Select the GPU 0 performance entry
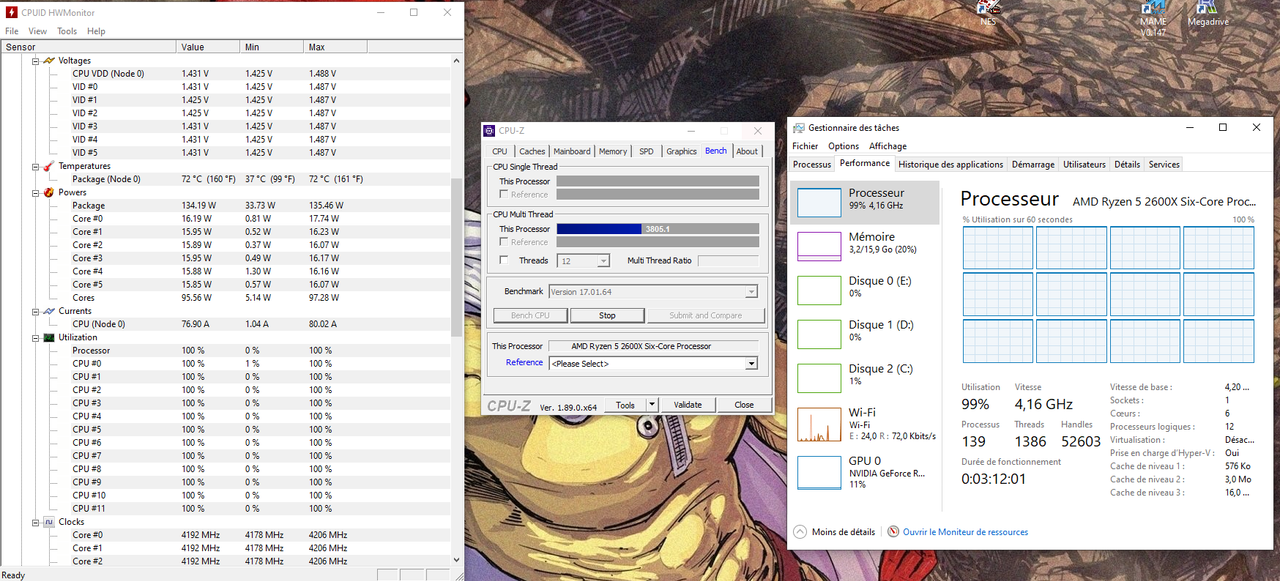 click(865, 471)
